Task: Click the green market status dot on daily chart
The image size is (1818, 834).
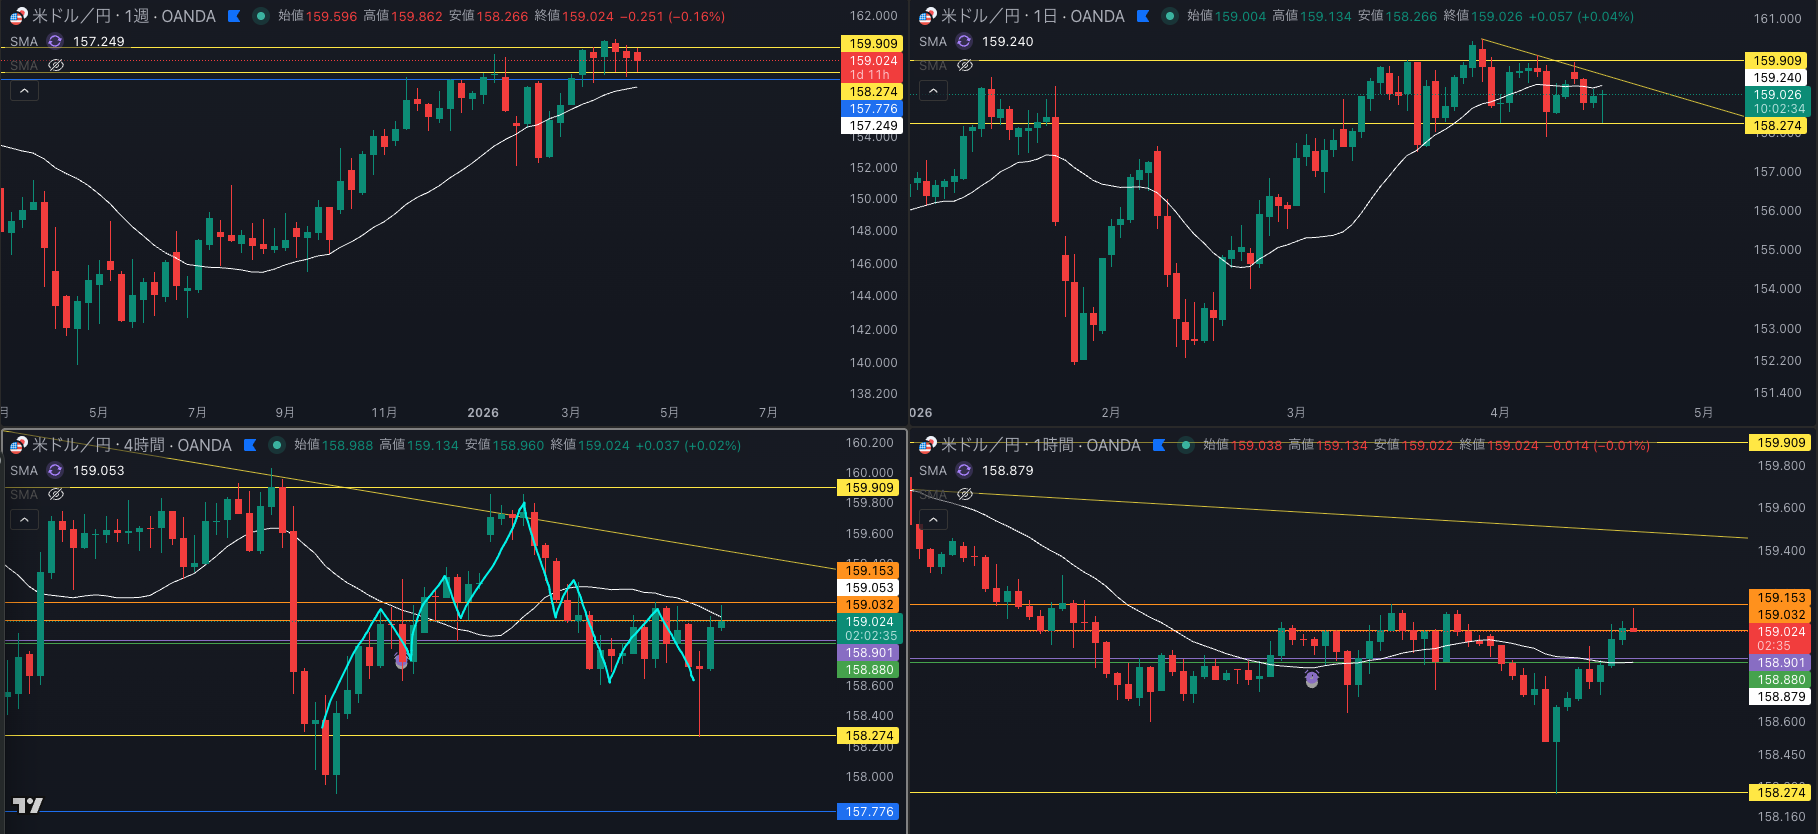Action: (x=1170, y=16)
